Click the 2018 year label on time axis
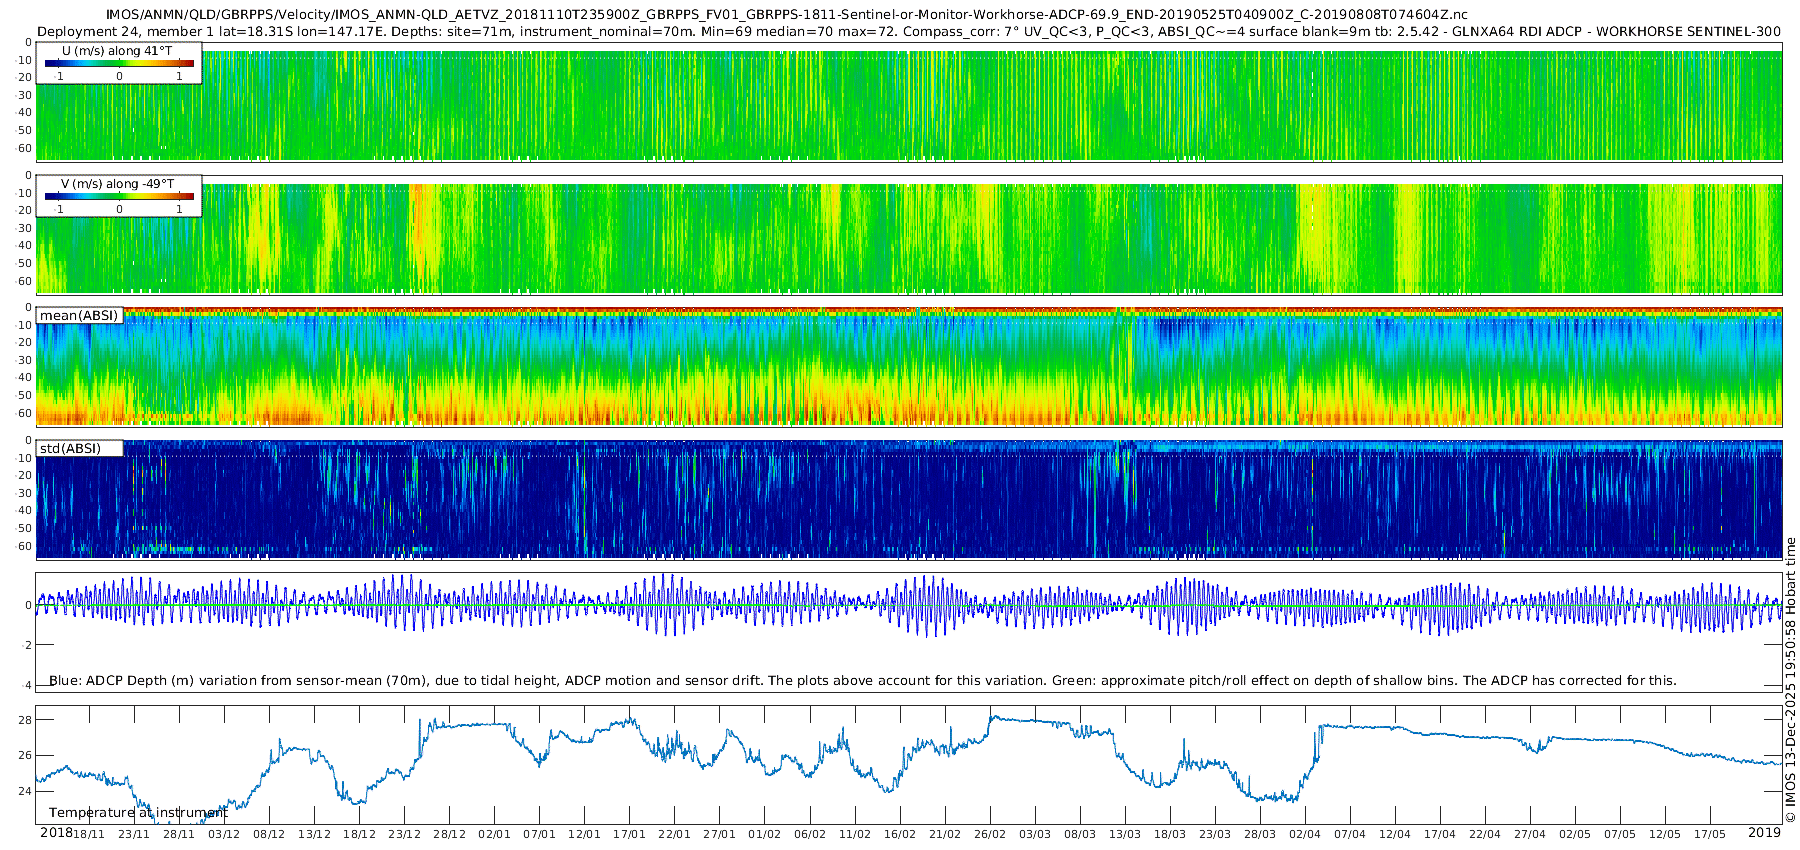The height and width of the screenshot is (850, 1800). [56, 833]
